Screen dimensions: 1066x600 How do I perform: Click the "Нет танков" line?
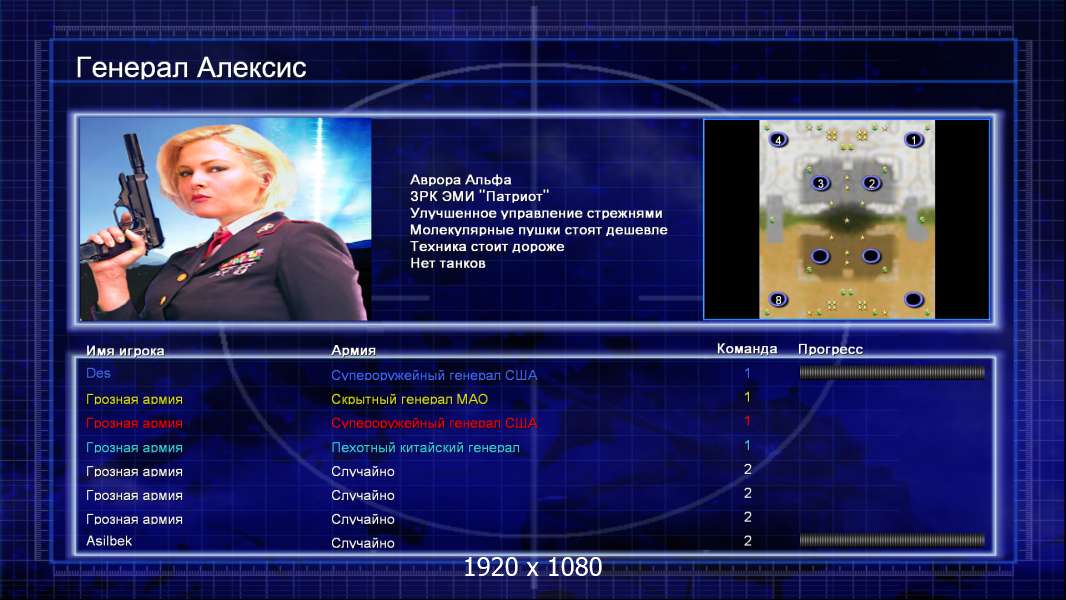[x=447, y=263]
